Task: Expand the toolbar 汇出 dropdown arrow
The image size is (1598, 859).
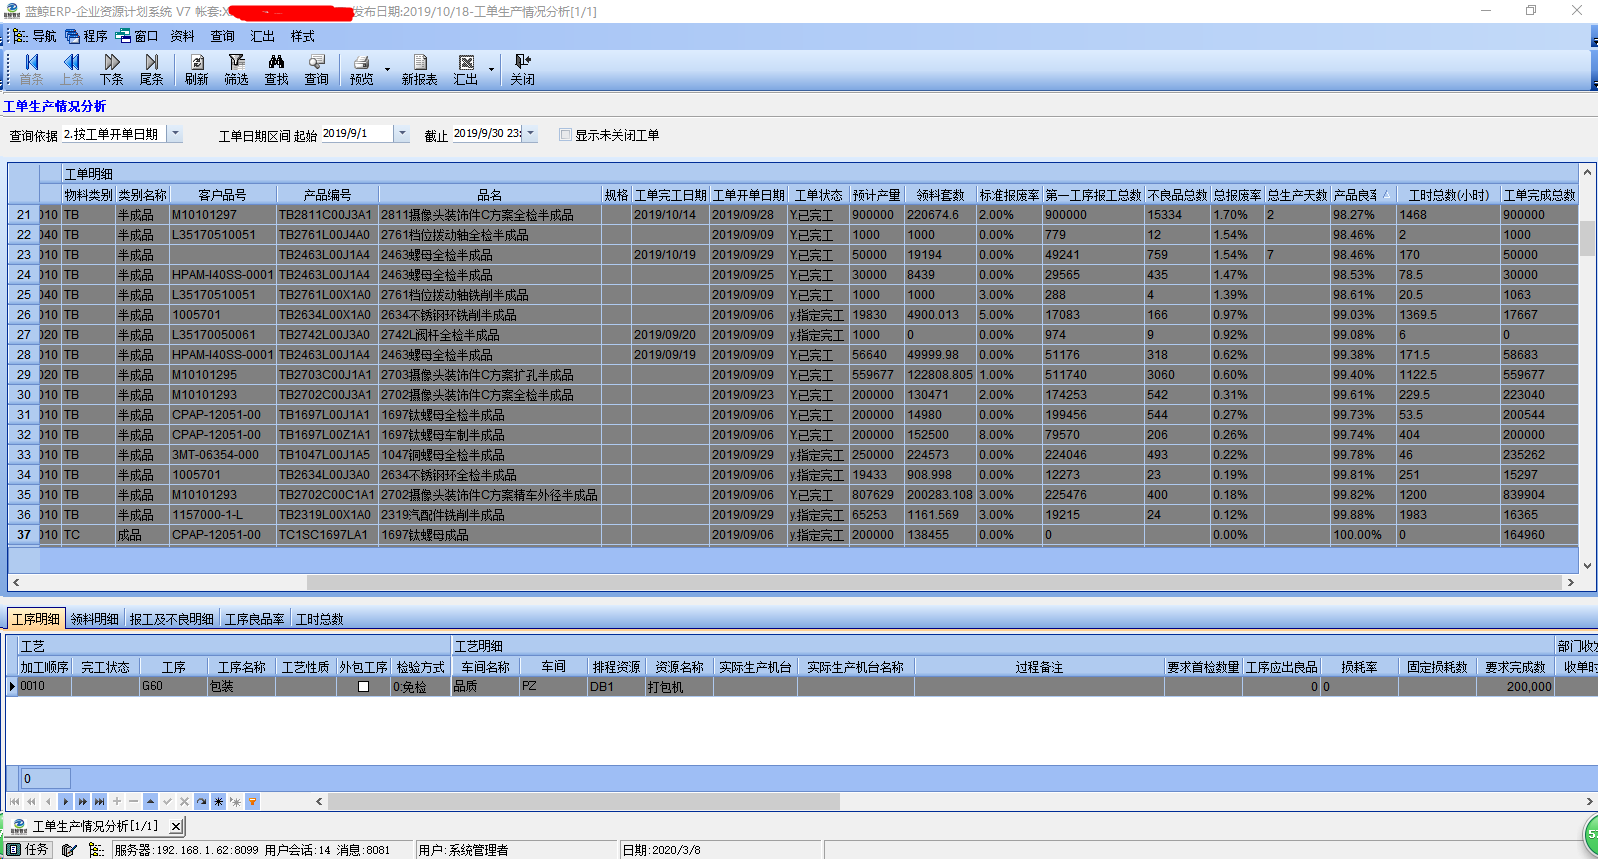Action: click(x=491, y=70)
